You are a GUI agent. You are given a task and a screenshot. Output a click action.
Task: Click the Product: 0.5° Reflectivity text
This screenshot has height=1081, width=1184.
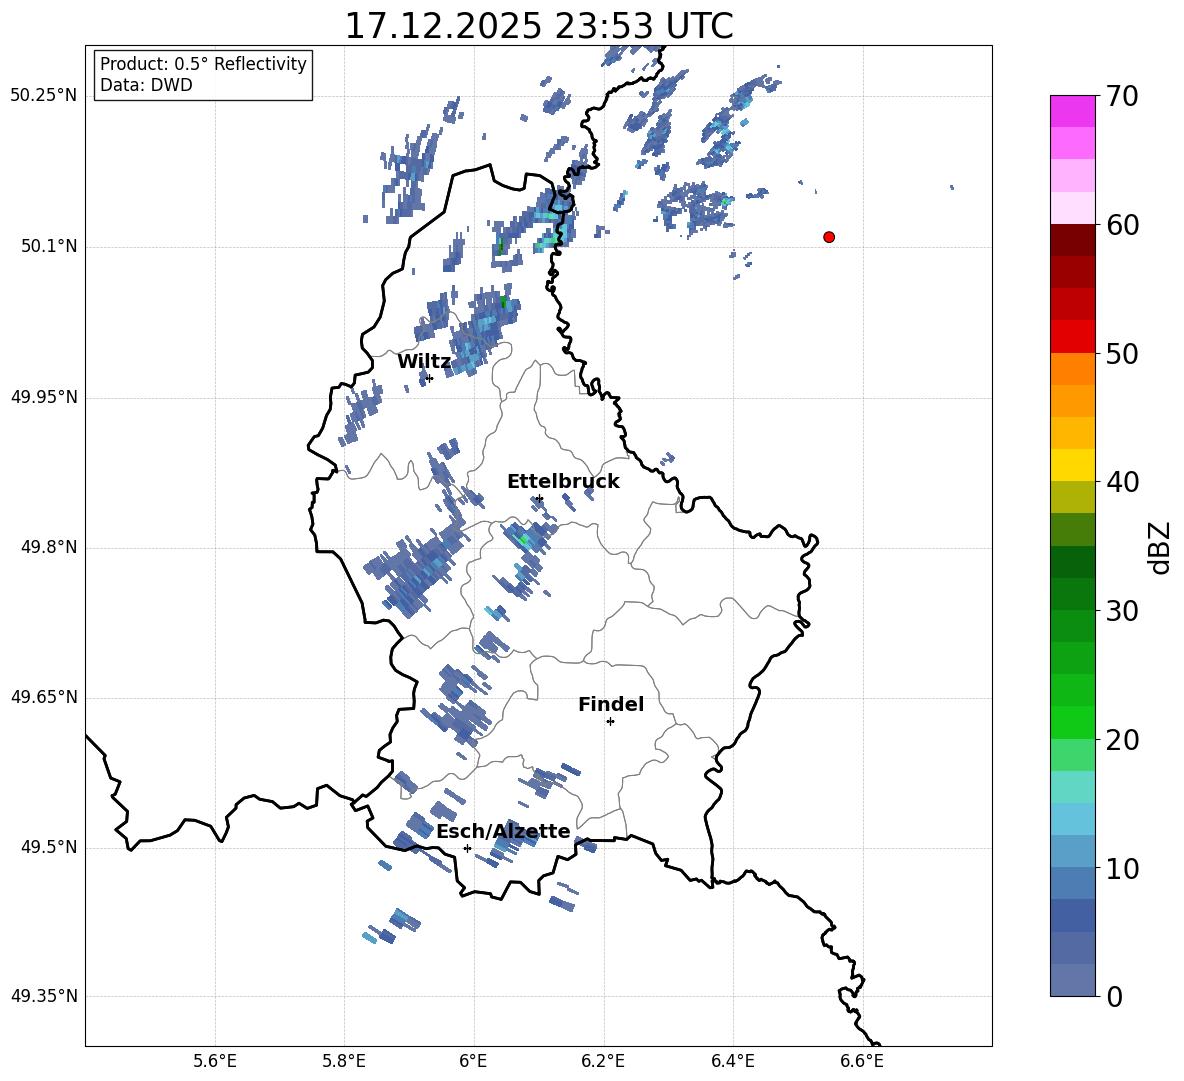(203, 64)
